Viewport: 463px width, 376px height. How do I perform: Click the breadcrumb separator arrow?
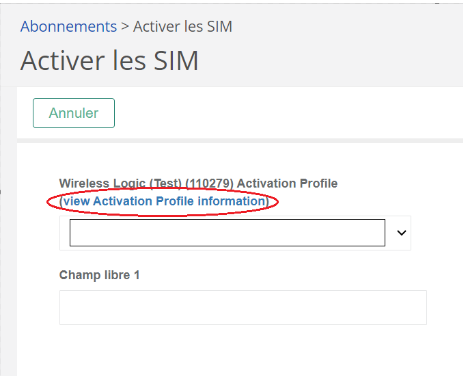125,27
